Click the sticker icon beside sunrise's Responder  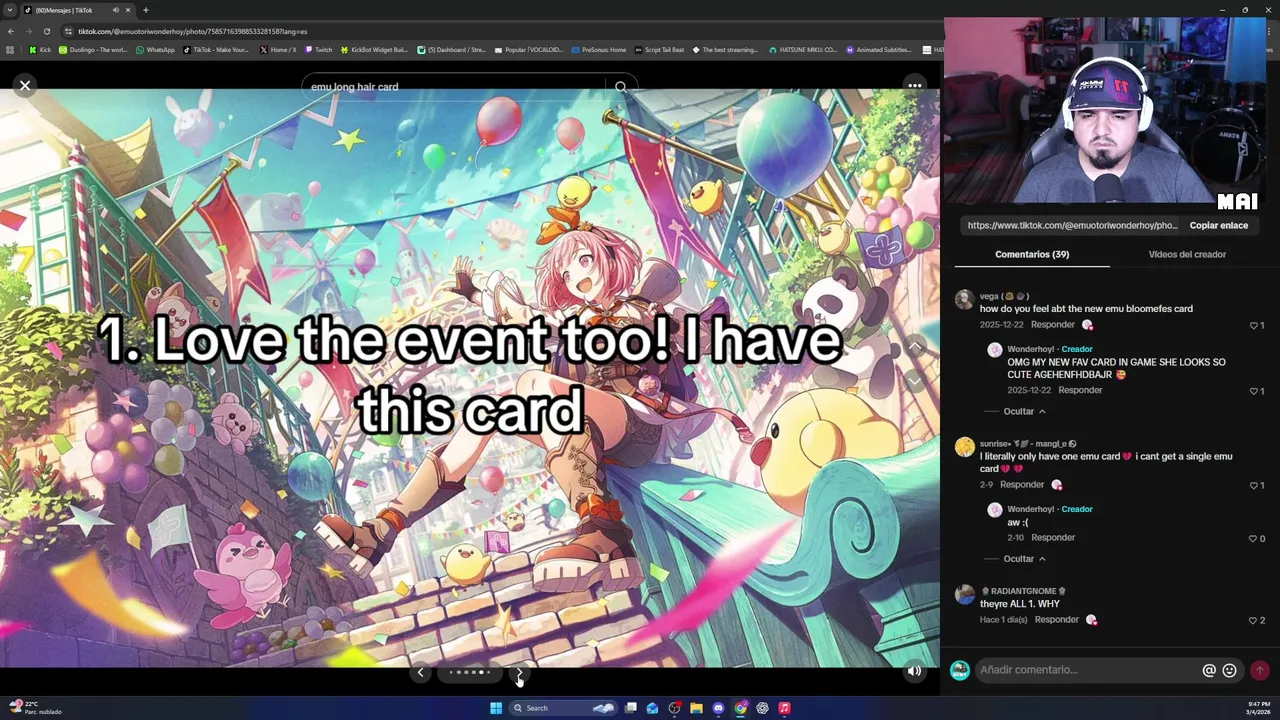pos(1056,485)
